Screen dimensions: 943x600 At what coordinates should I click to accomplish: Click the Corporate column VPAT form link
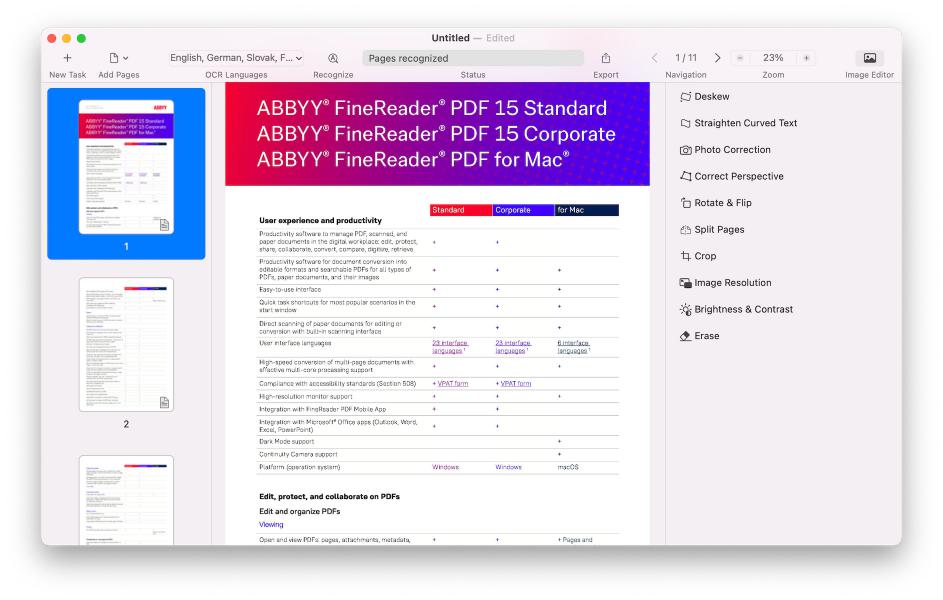[x=516, y=384]
